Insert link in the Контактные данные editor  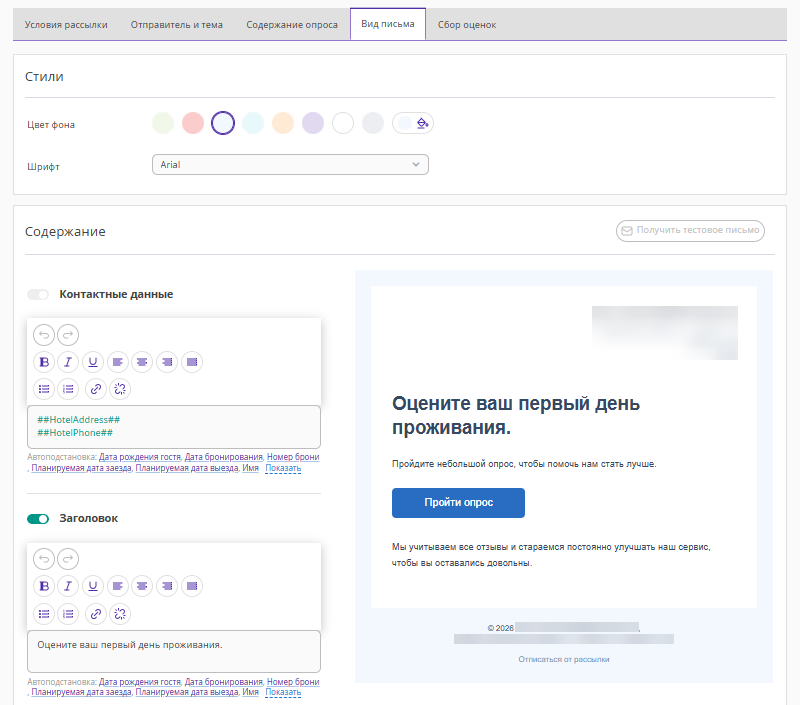[x=95, y=389]
